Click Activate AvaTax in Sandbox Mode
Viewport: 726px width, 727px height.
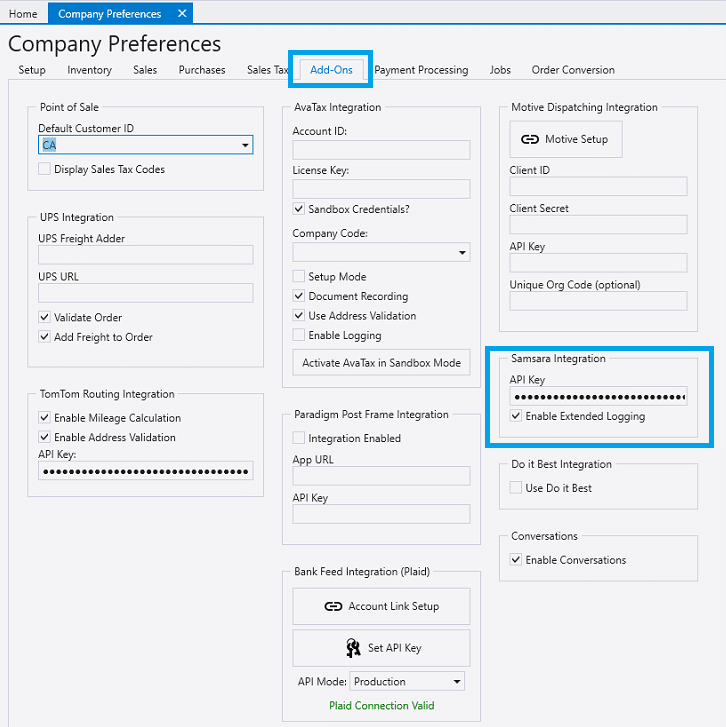tap(381, 363)
